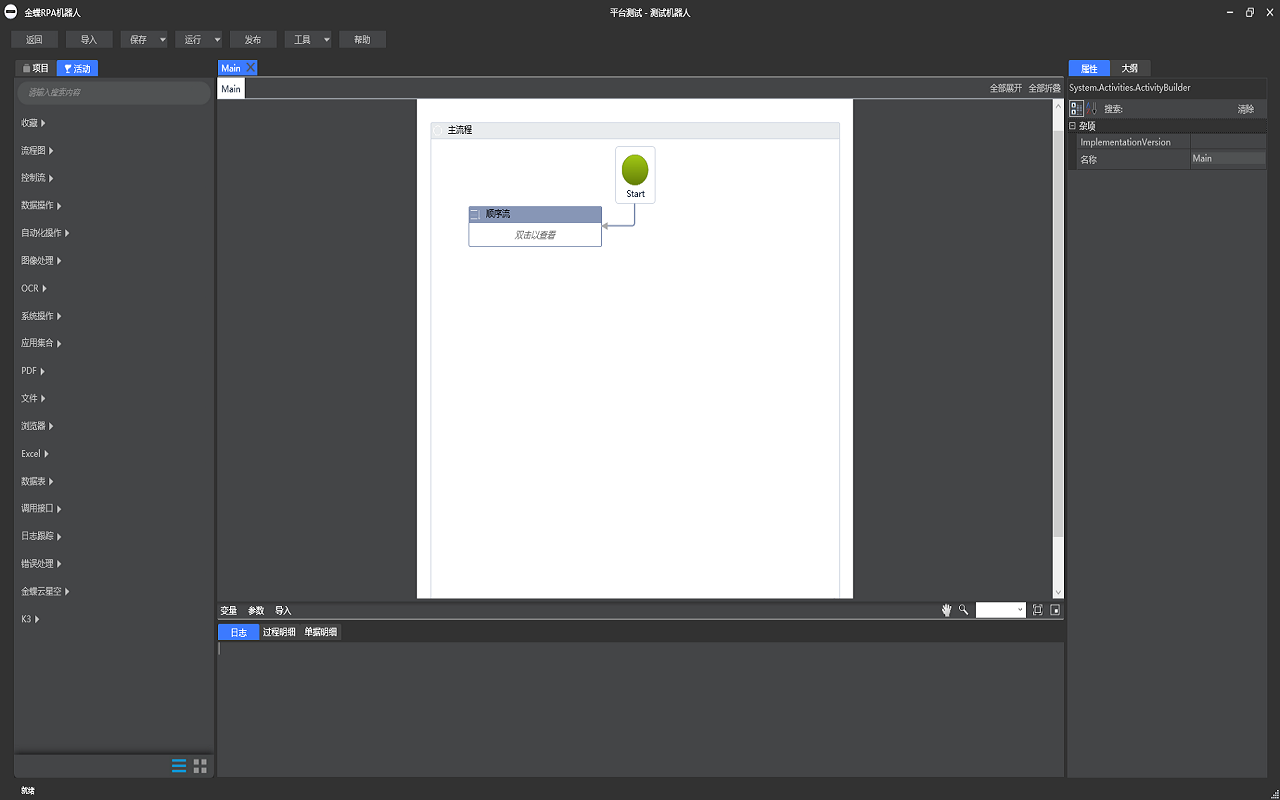The height and width of the screenshot is (800, 1280).
Task: Expand the 自动化操作 category
Action: point(45,233)
